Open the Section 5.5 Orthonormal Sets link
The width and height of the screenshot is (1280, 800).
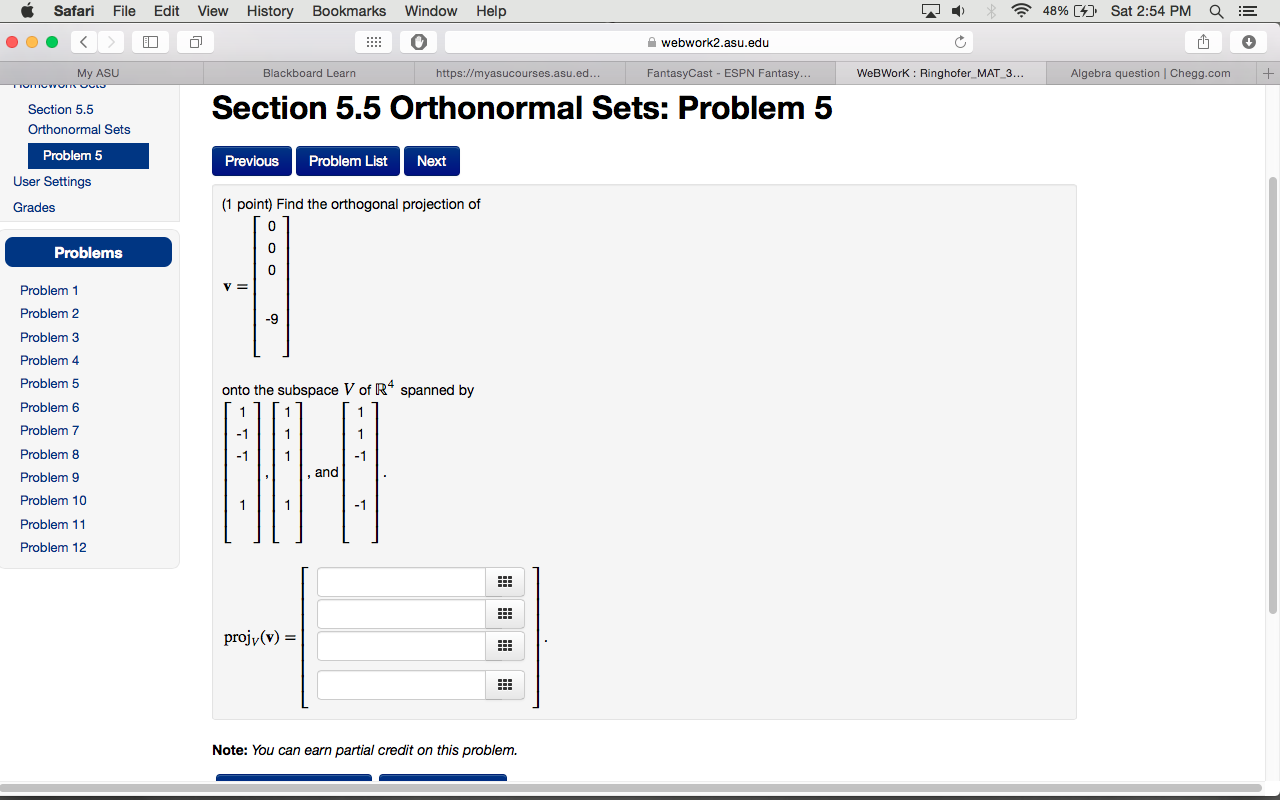[x=79, y=120]
